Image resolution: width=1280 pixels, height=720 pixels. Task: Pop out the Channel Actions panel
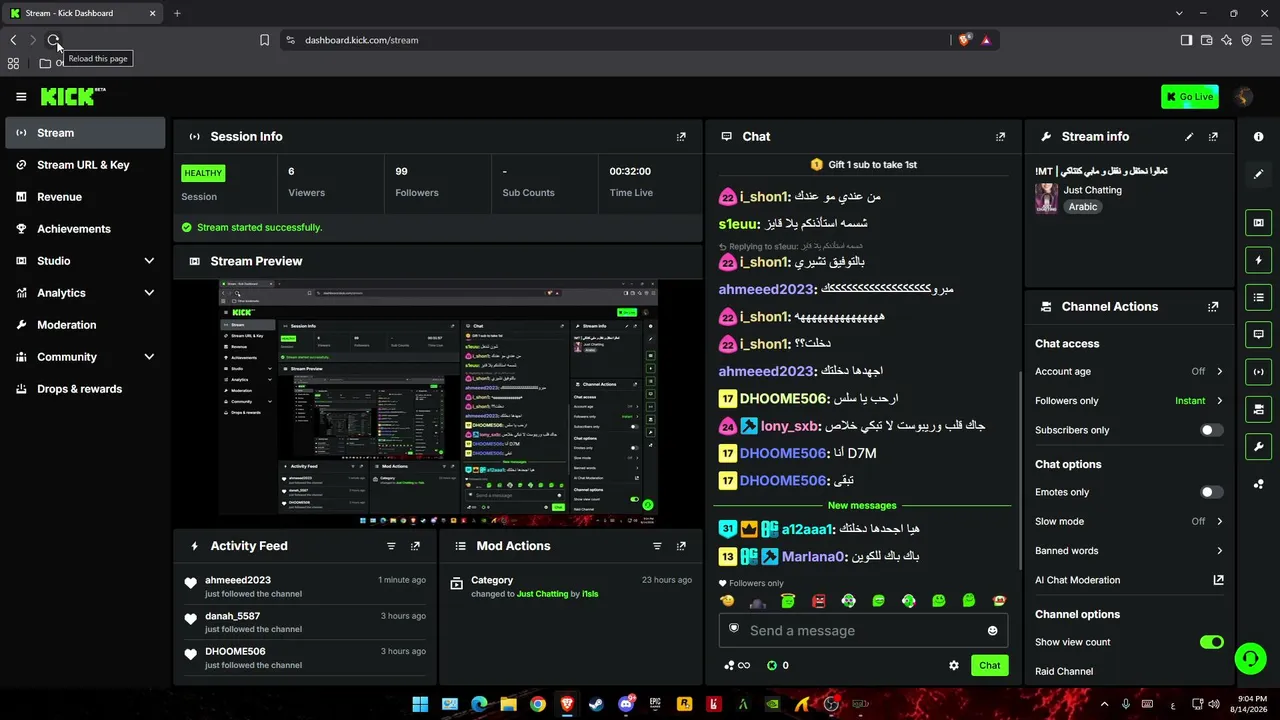1213,307
